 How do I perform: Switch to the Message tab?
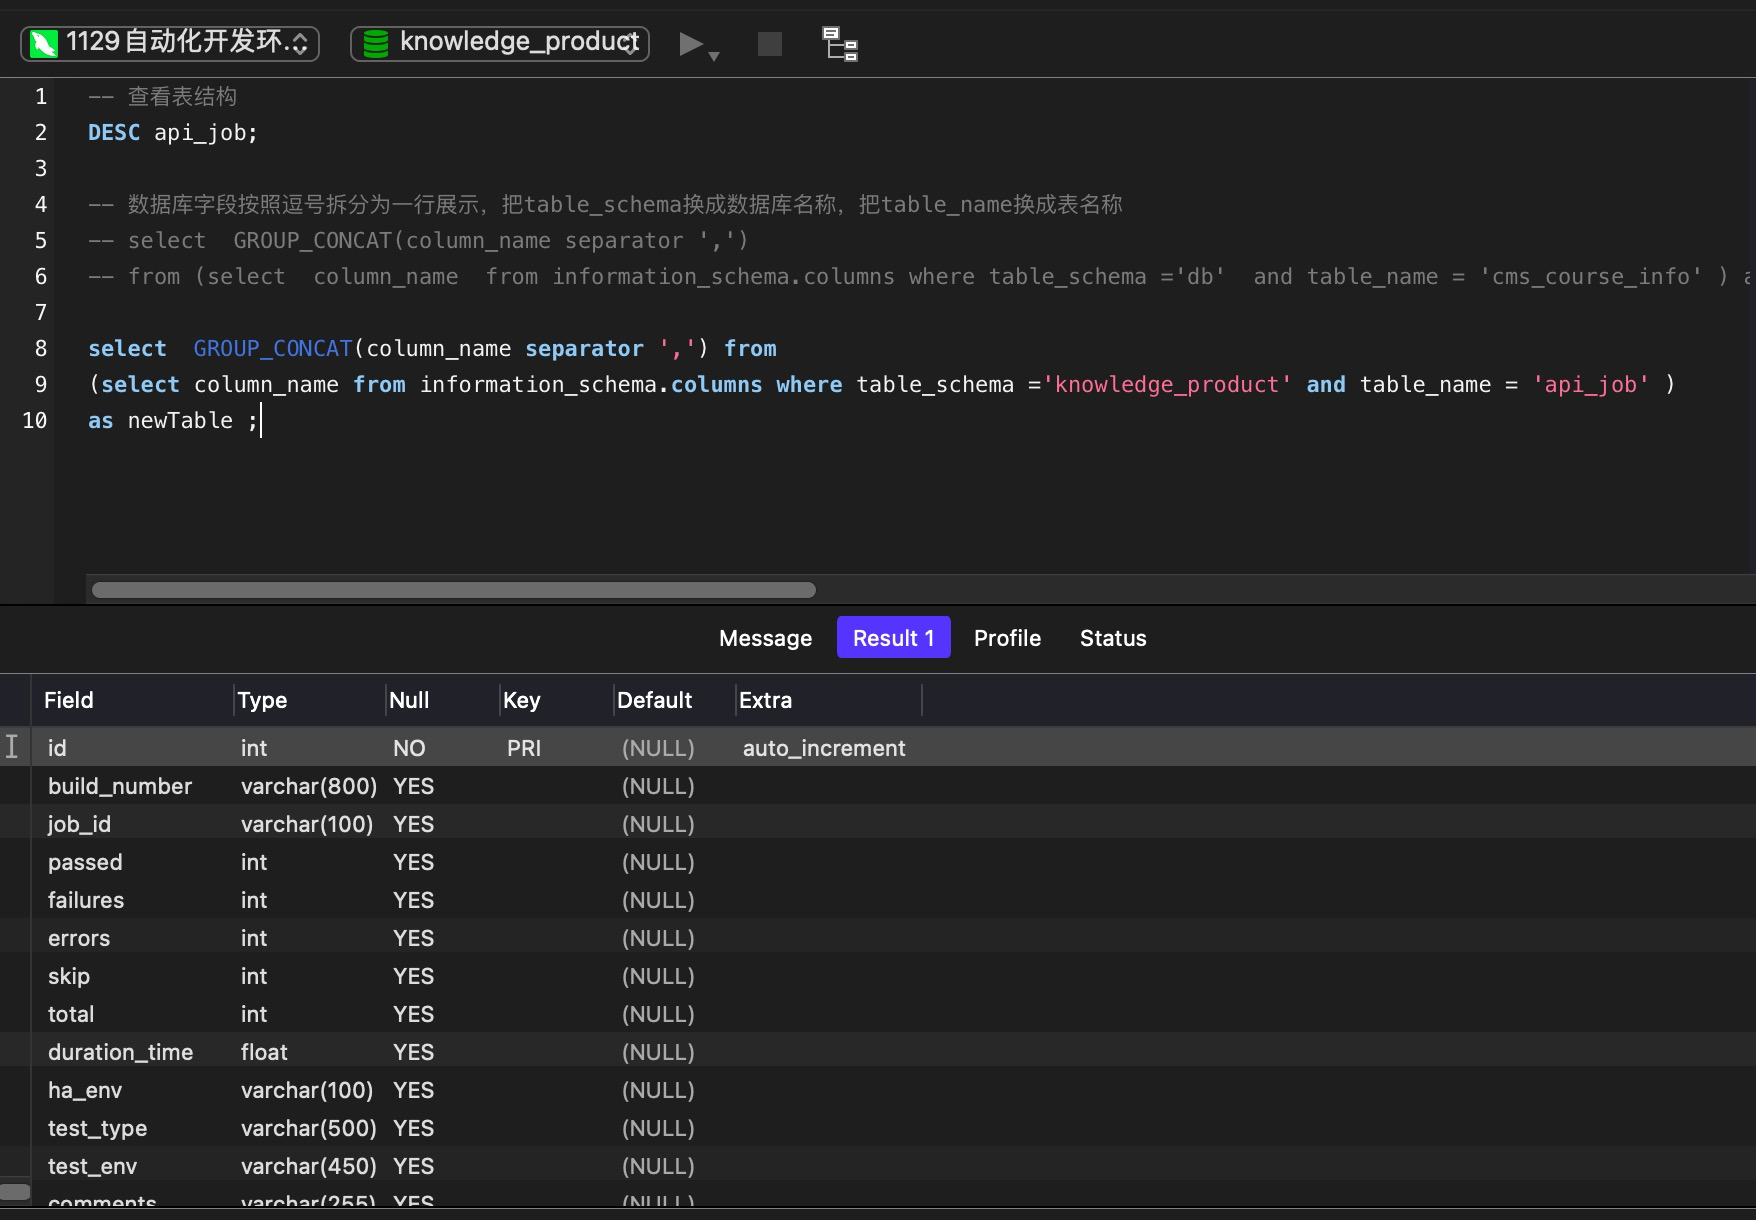click(x=765, y=637)
